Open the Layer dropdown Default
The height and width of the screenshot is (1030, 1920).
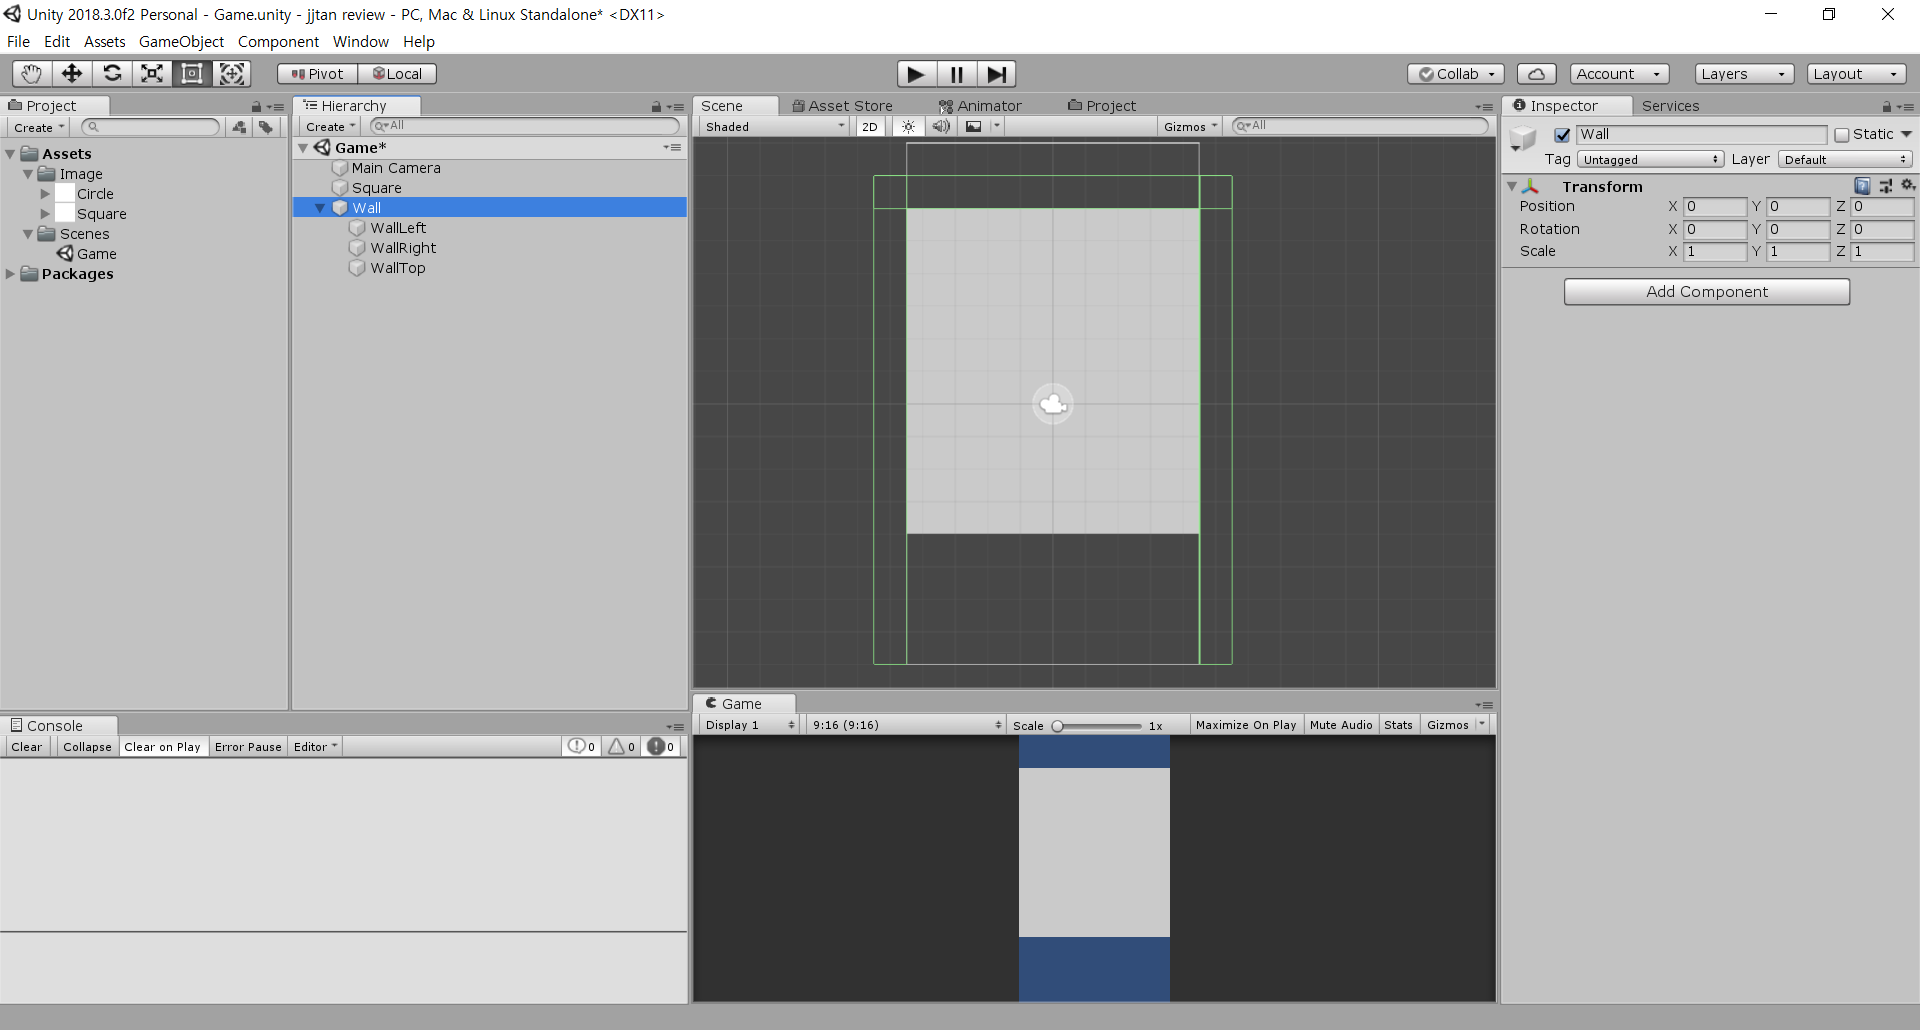click(1845, 159)
